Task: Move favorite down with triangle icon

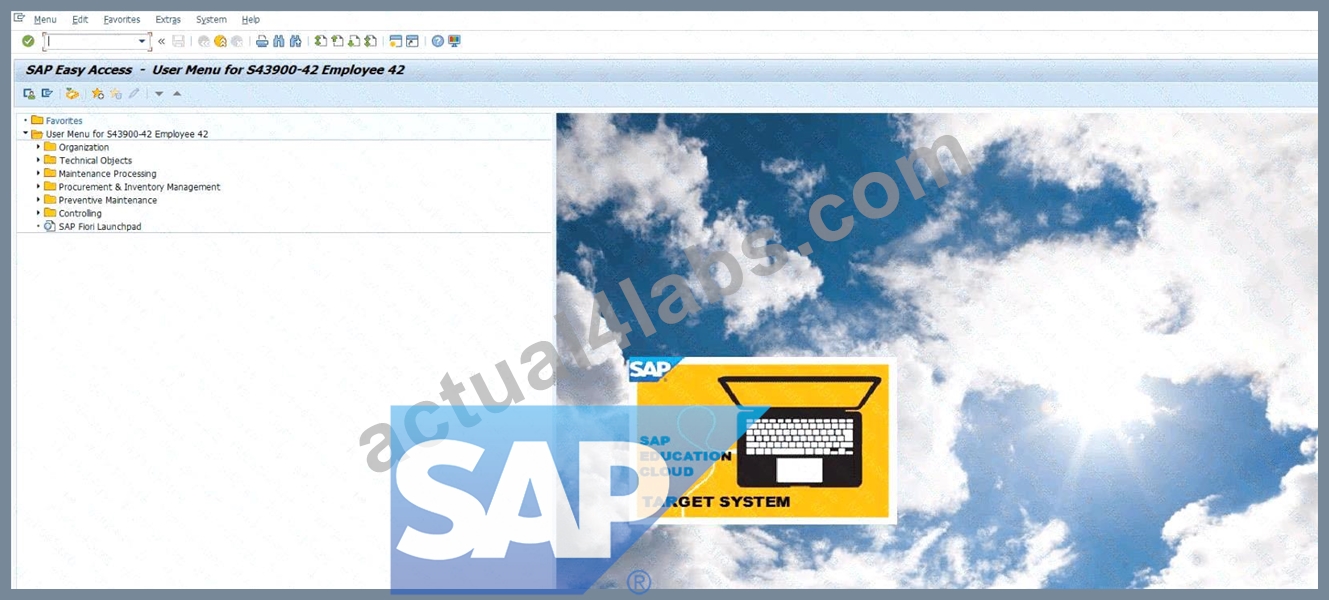Action: [159, 94]
